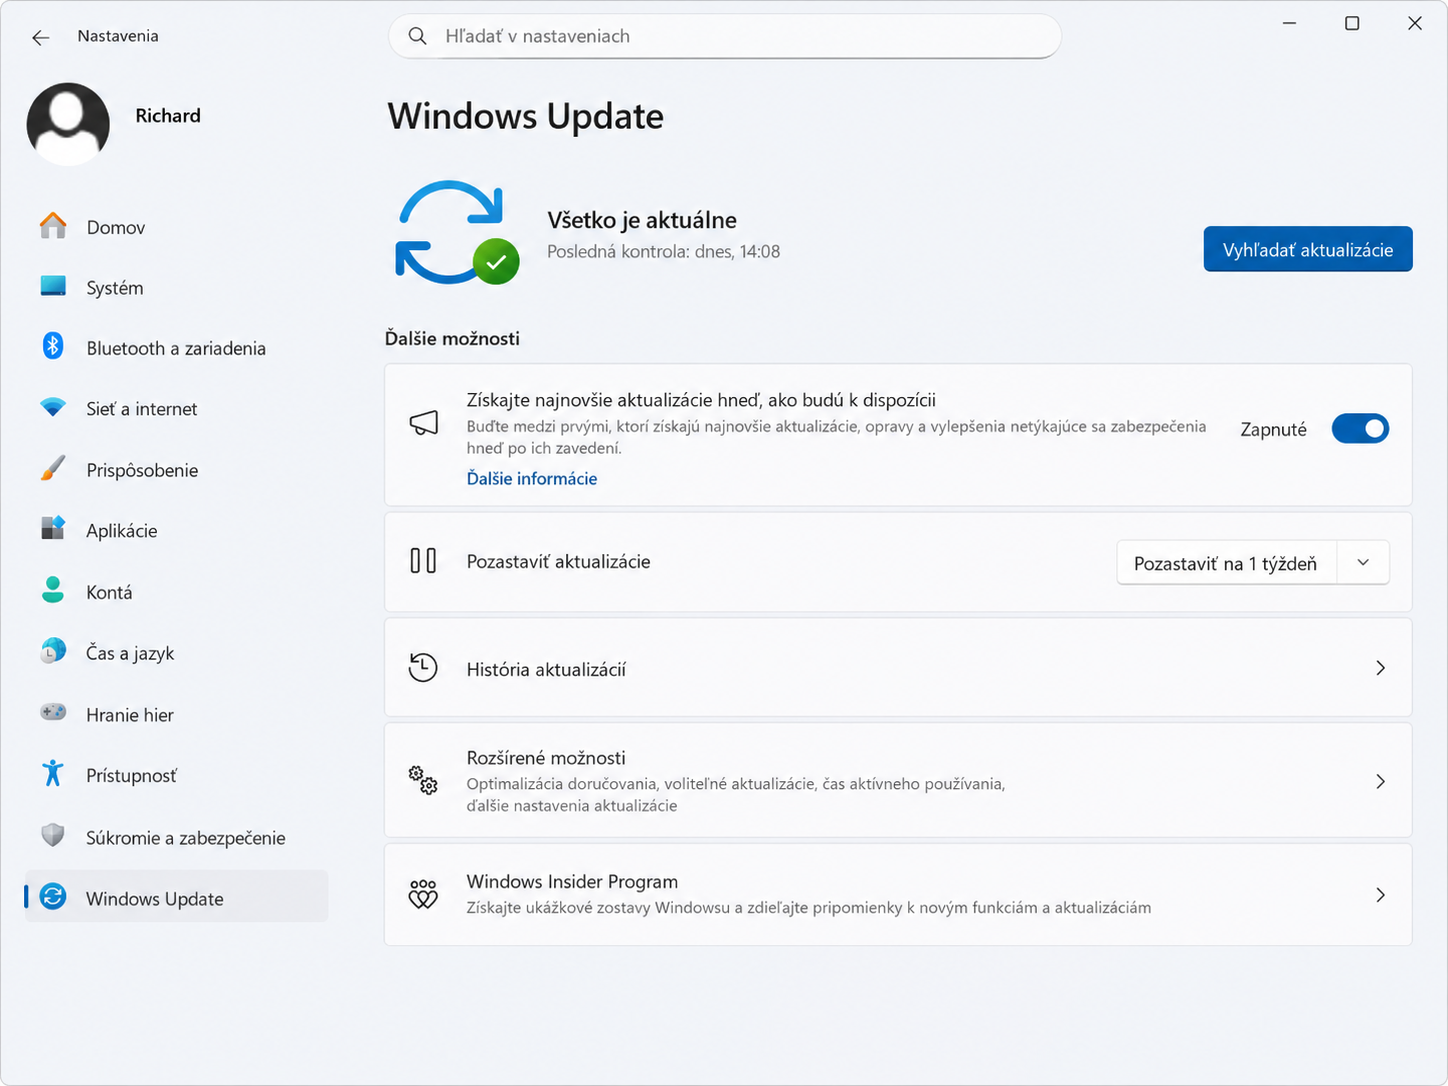Click the Zapnuté label

[x=1273, y=429]
